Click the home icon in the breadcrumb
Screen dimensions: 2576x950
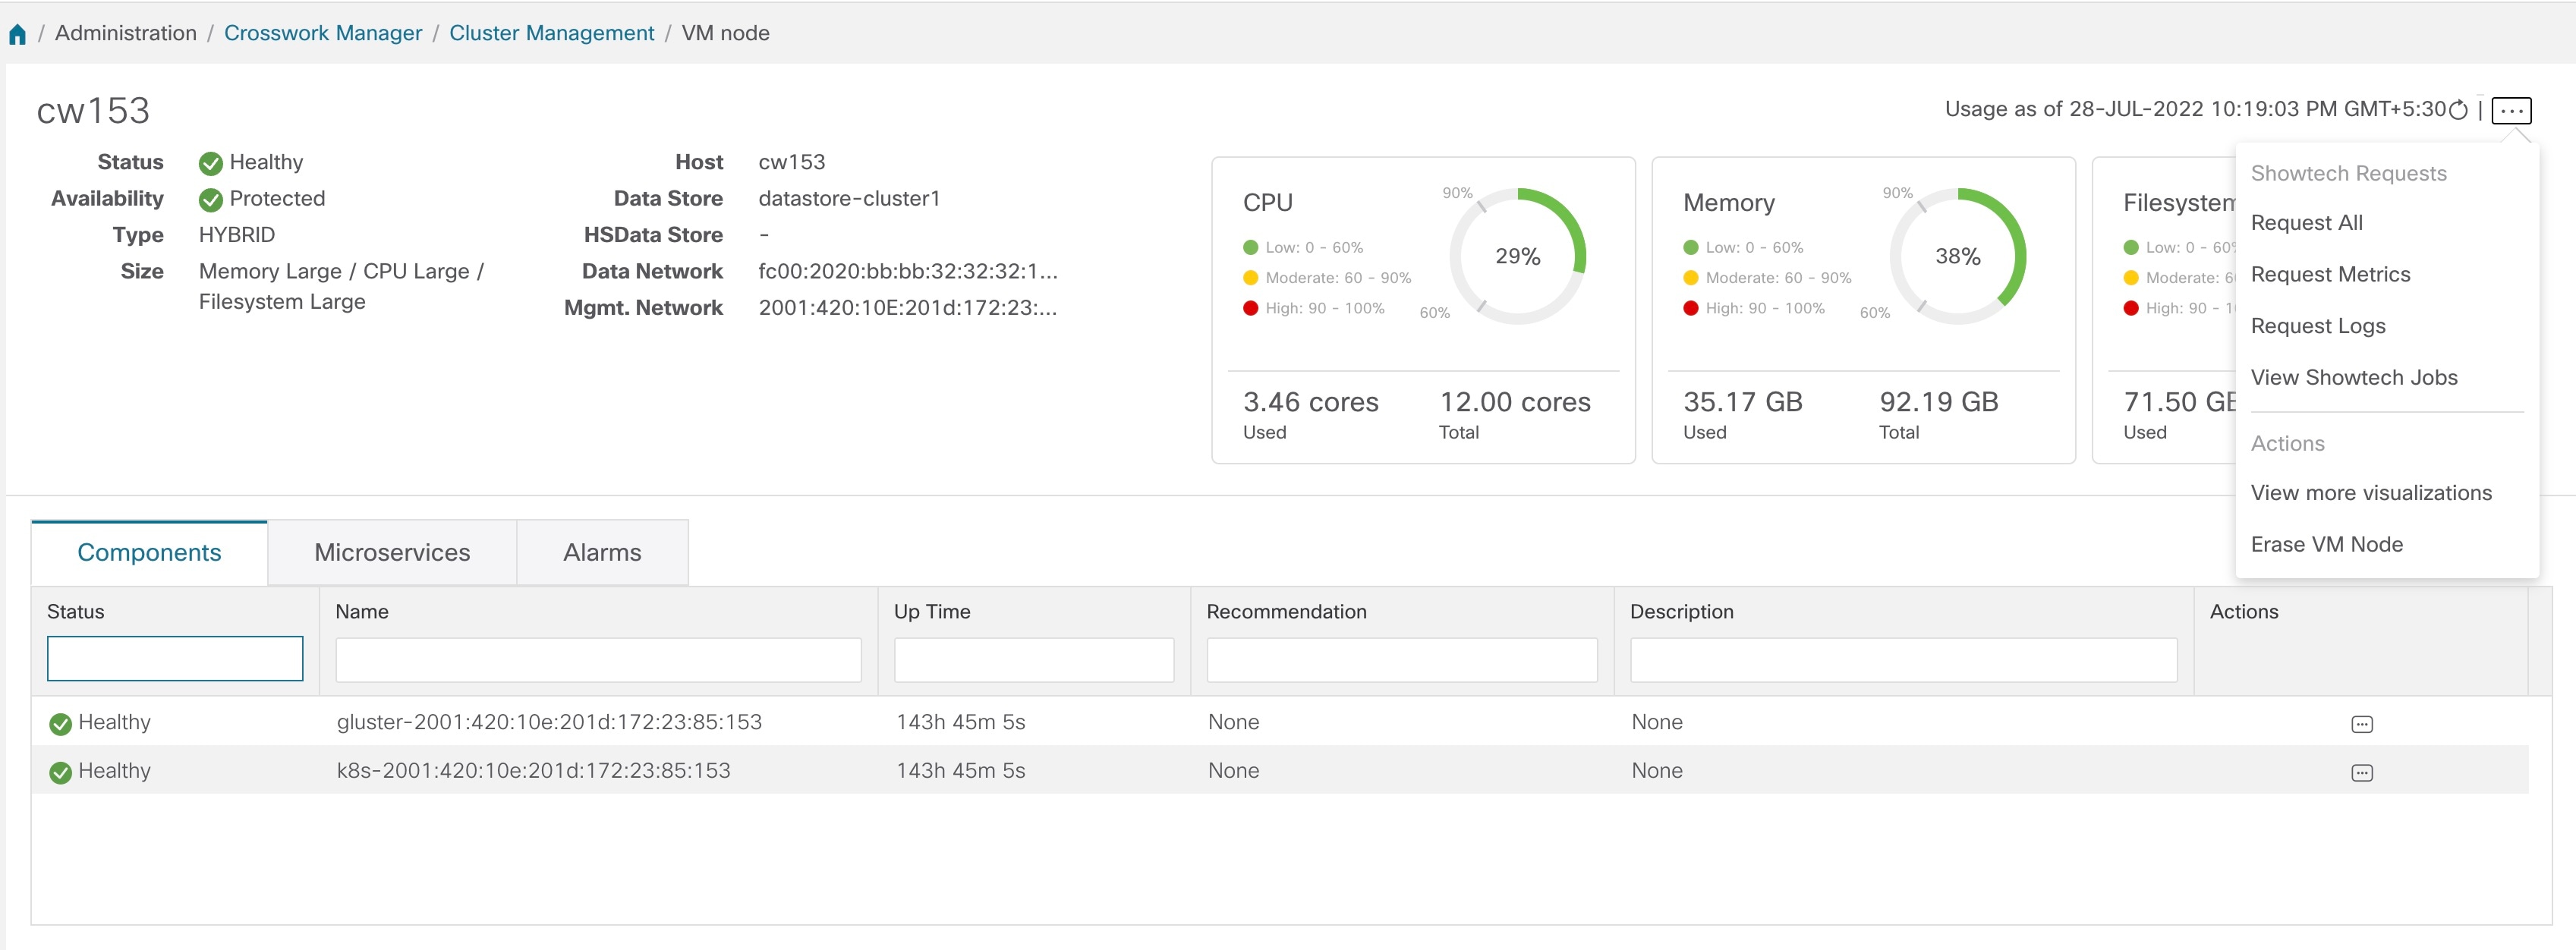point(17,32)
